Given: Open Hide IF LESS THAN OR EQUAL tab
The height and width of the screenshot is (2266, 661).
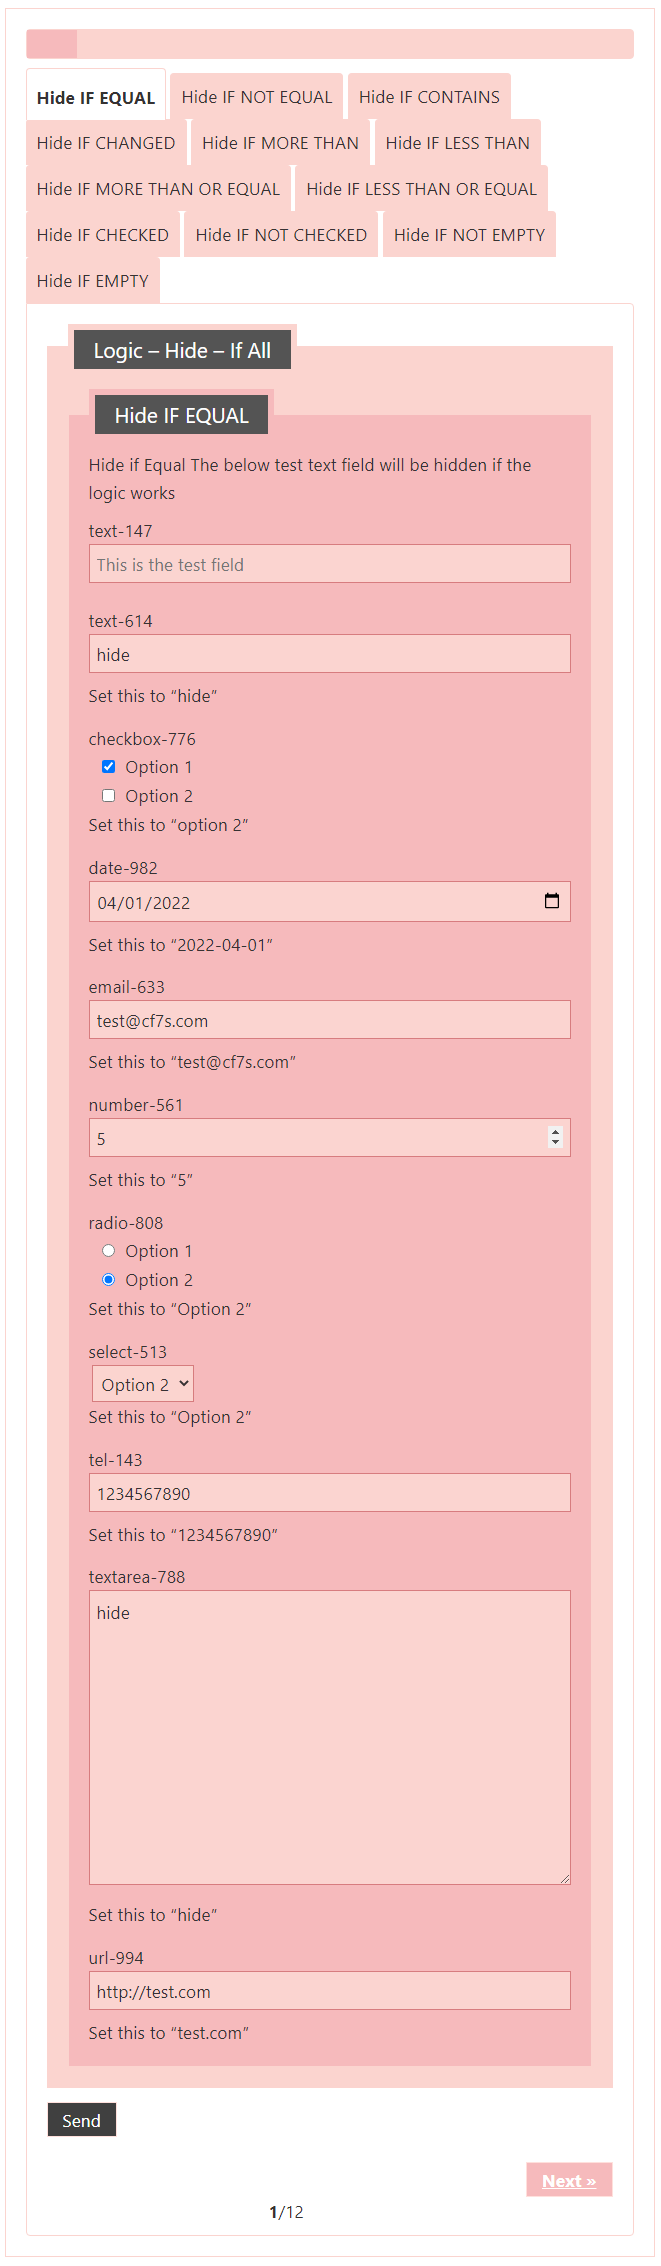Looking at the screenshot, I should pyautogui.click(x=421, y=189).
